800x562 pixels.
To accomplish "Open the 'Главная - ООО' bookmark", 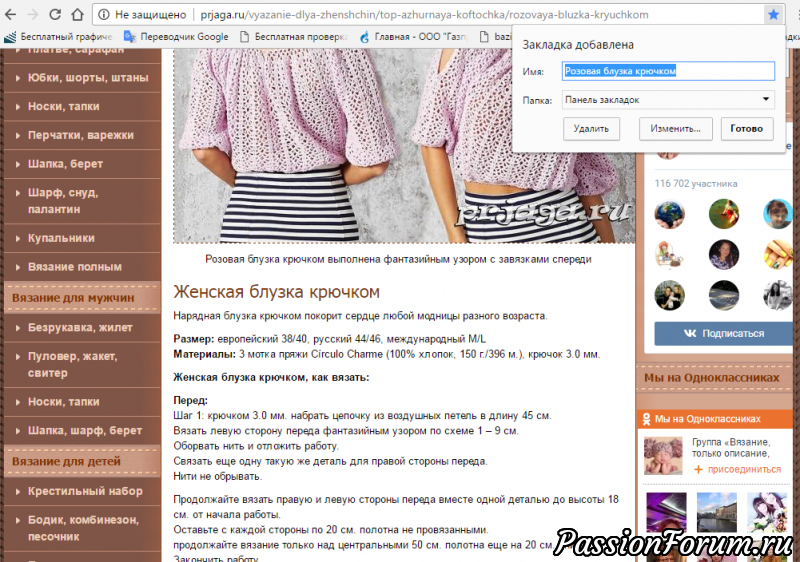I will pyautogui.click(x=414, y=37).
